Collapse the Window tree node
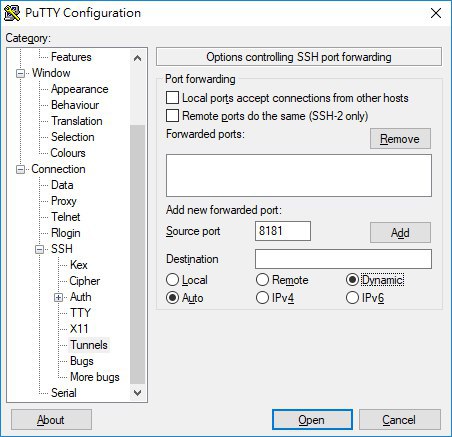Screen dimensions: 452x437 [20, 73]
